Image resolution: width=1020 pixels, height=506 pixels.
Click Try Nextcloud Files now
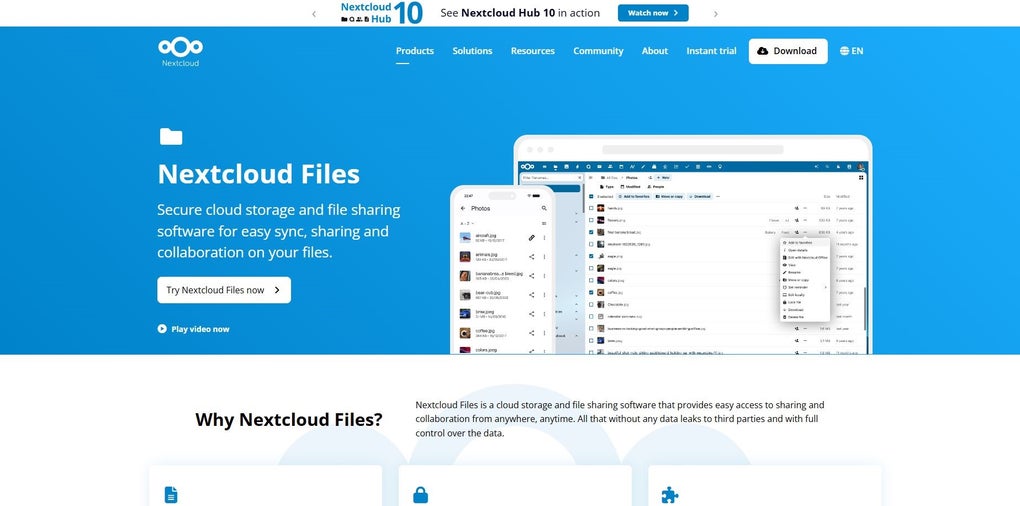[x=224, y=290]
